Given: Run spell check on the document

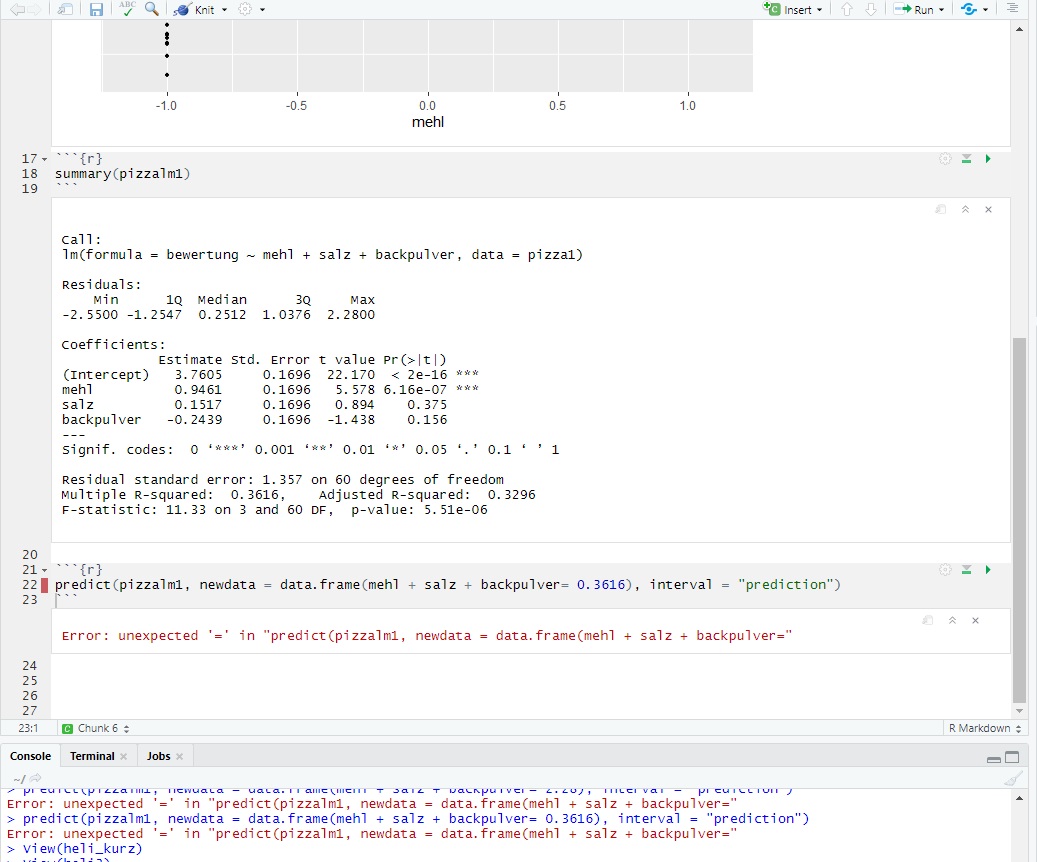Looking at the screenshot, I should point(126,9).
